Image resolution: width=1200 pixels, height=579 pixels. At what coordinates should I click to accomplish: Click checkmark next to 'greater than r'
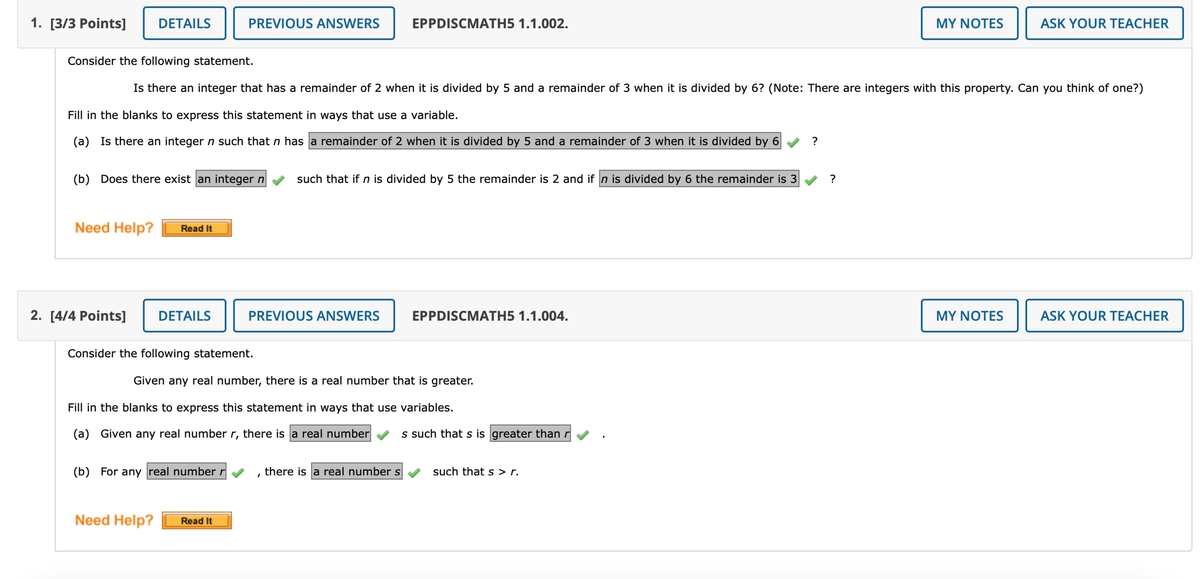(583, 434)
